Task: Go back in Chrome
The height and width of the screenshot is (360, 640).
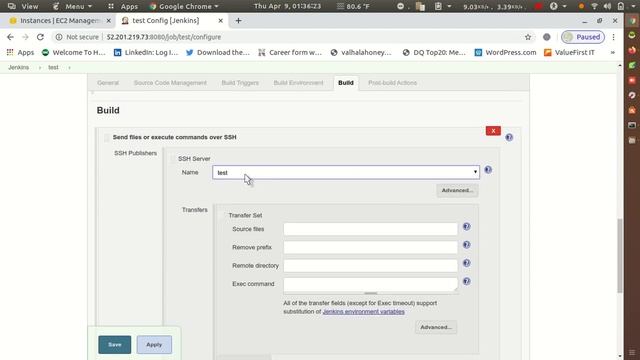Action: coord(10,37)
